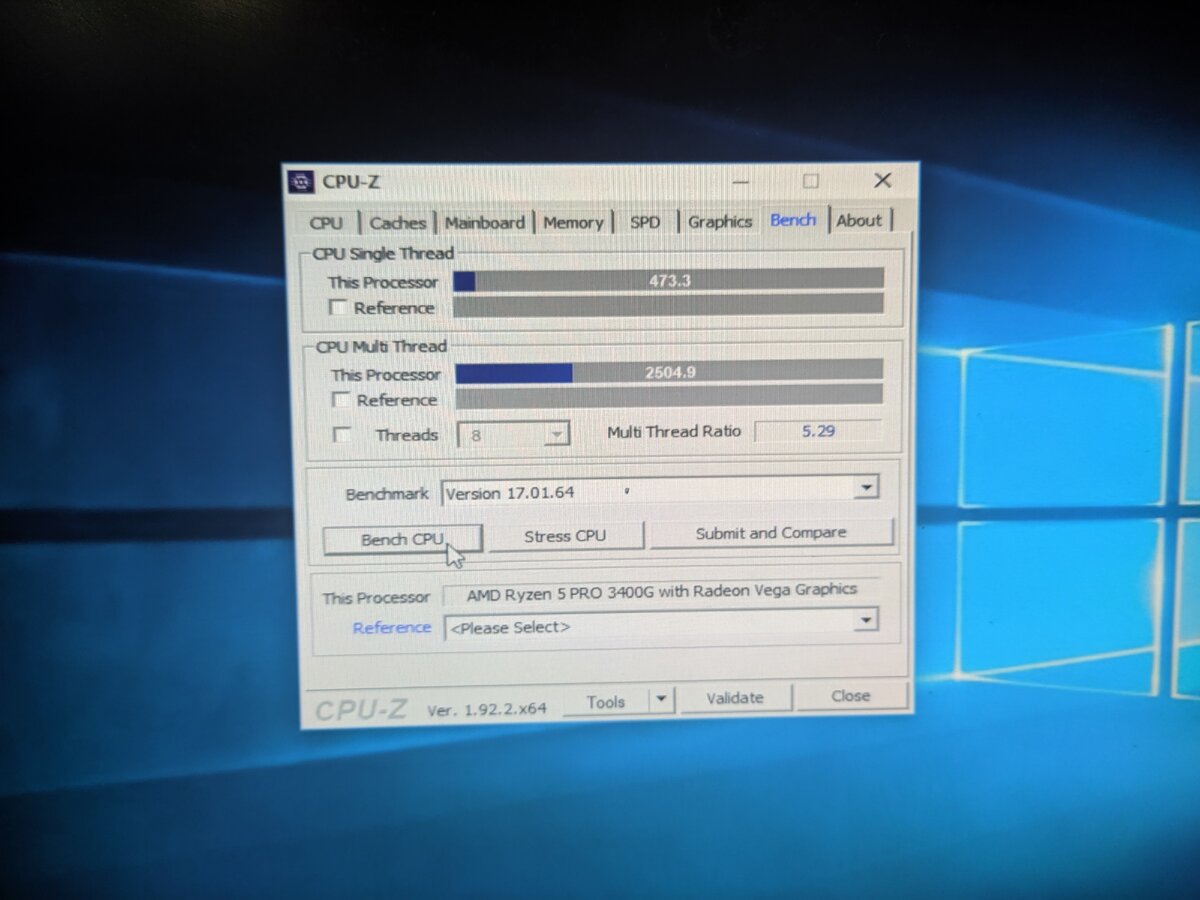
Task: Click the Tools button
Action: 606,702
